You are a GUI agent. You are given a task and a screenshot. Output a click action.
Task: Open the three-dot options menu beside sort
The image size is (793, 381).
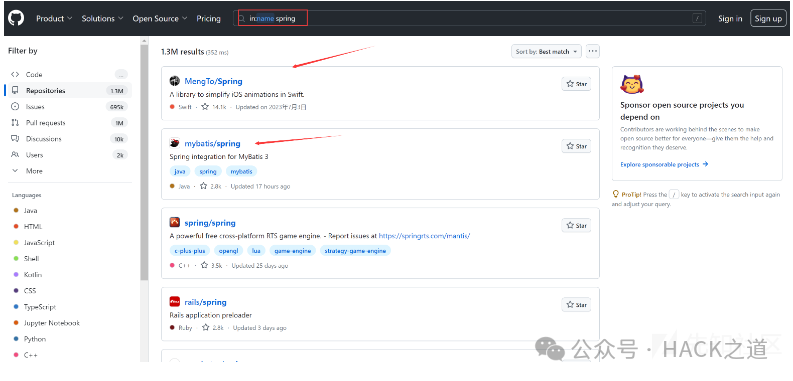[593, 52]
